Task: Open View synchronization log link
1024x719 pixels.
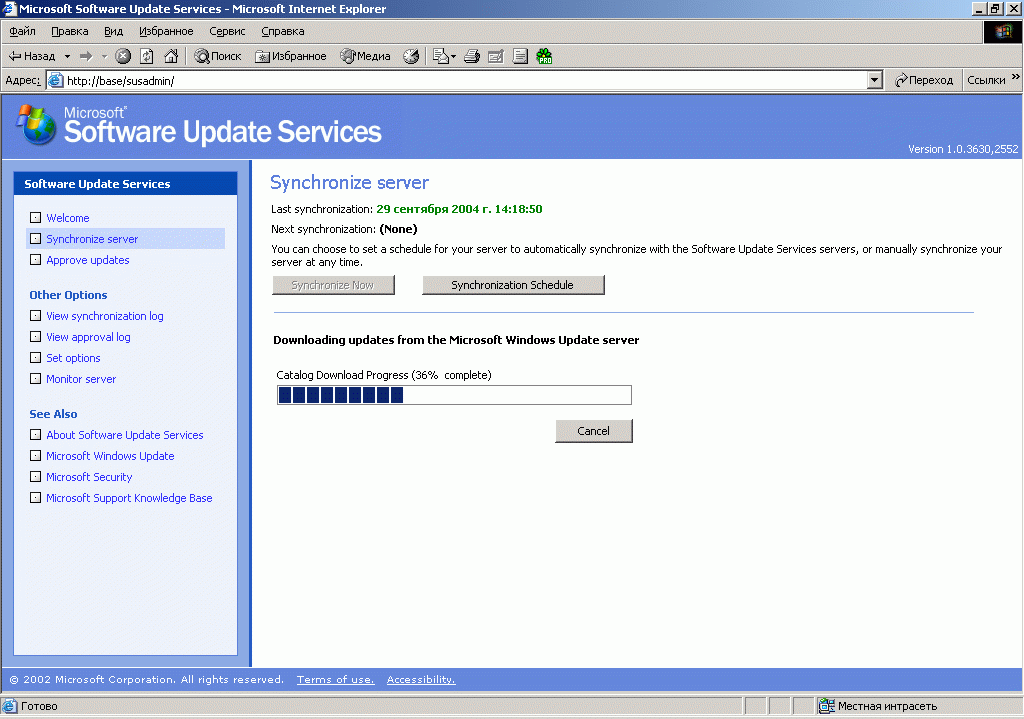Action: 104,316
